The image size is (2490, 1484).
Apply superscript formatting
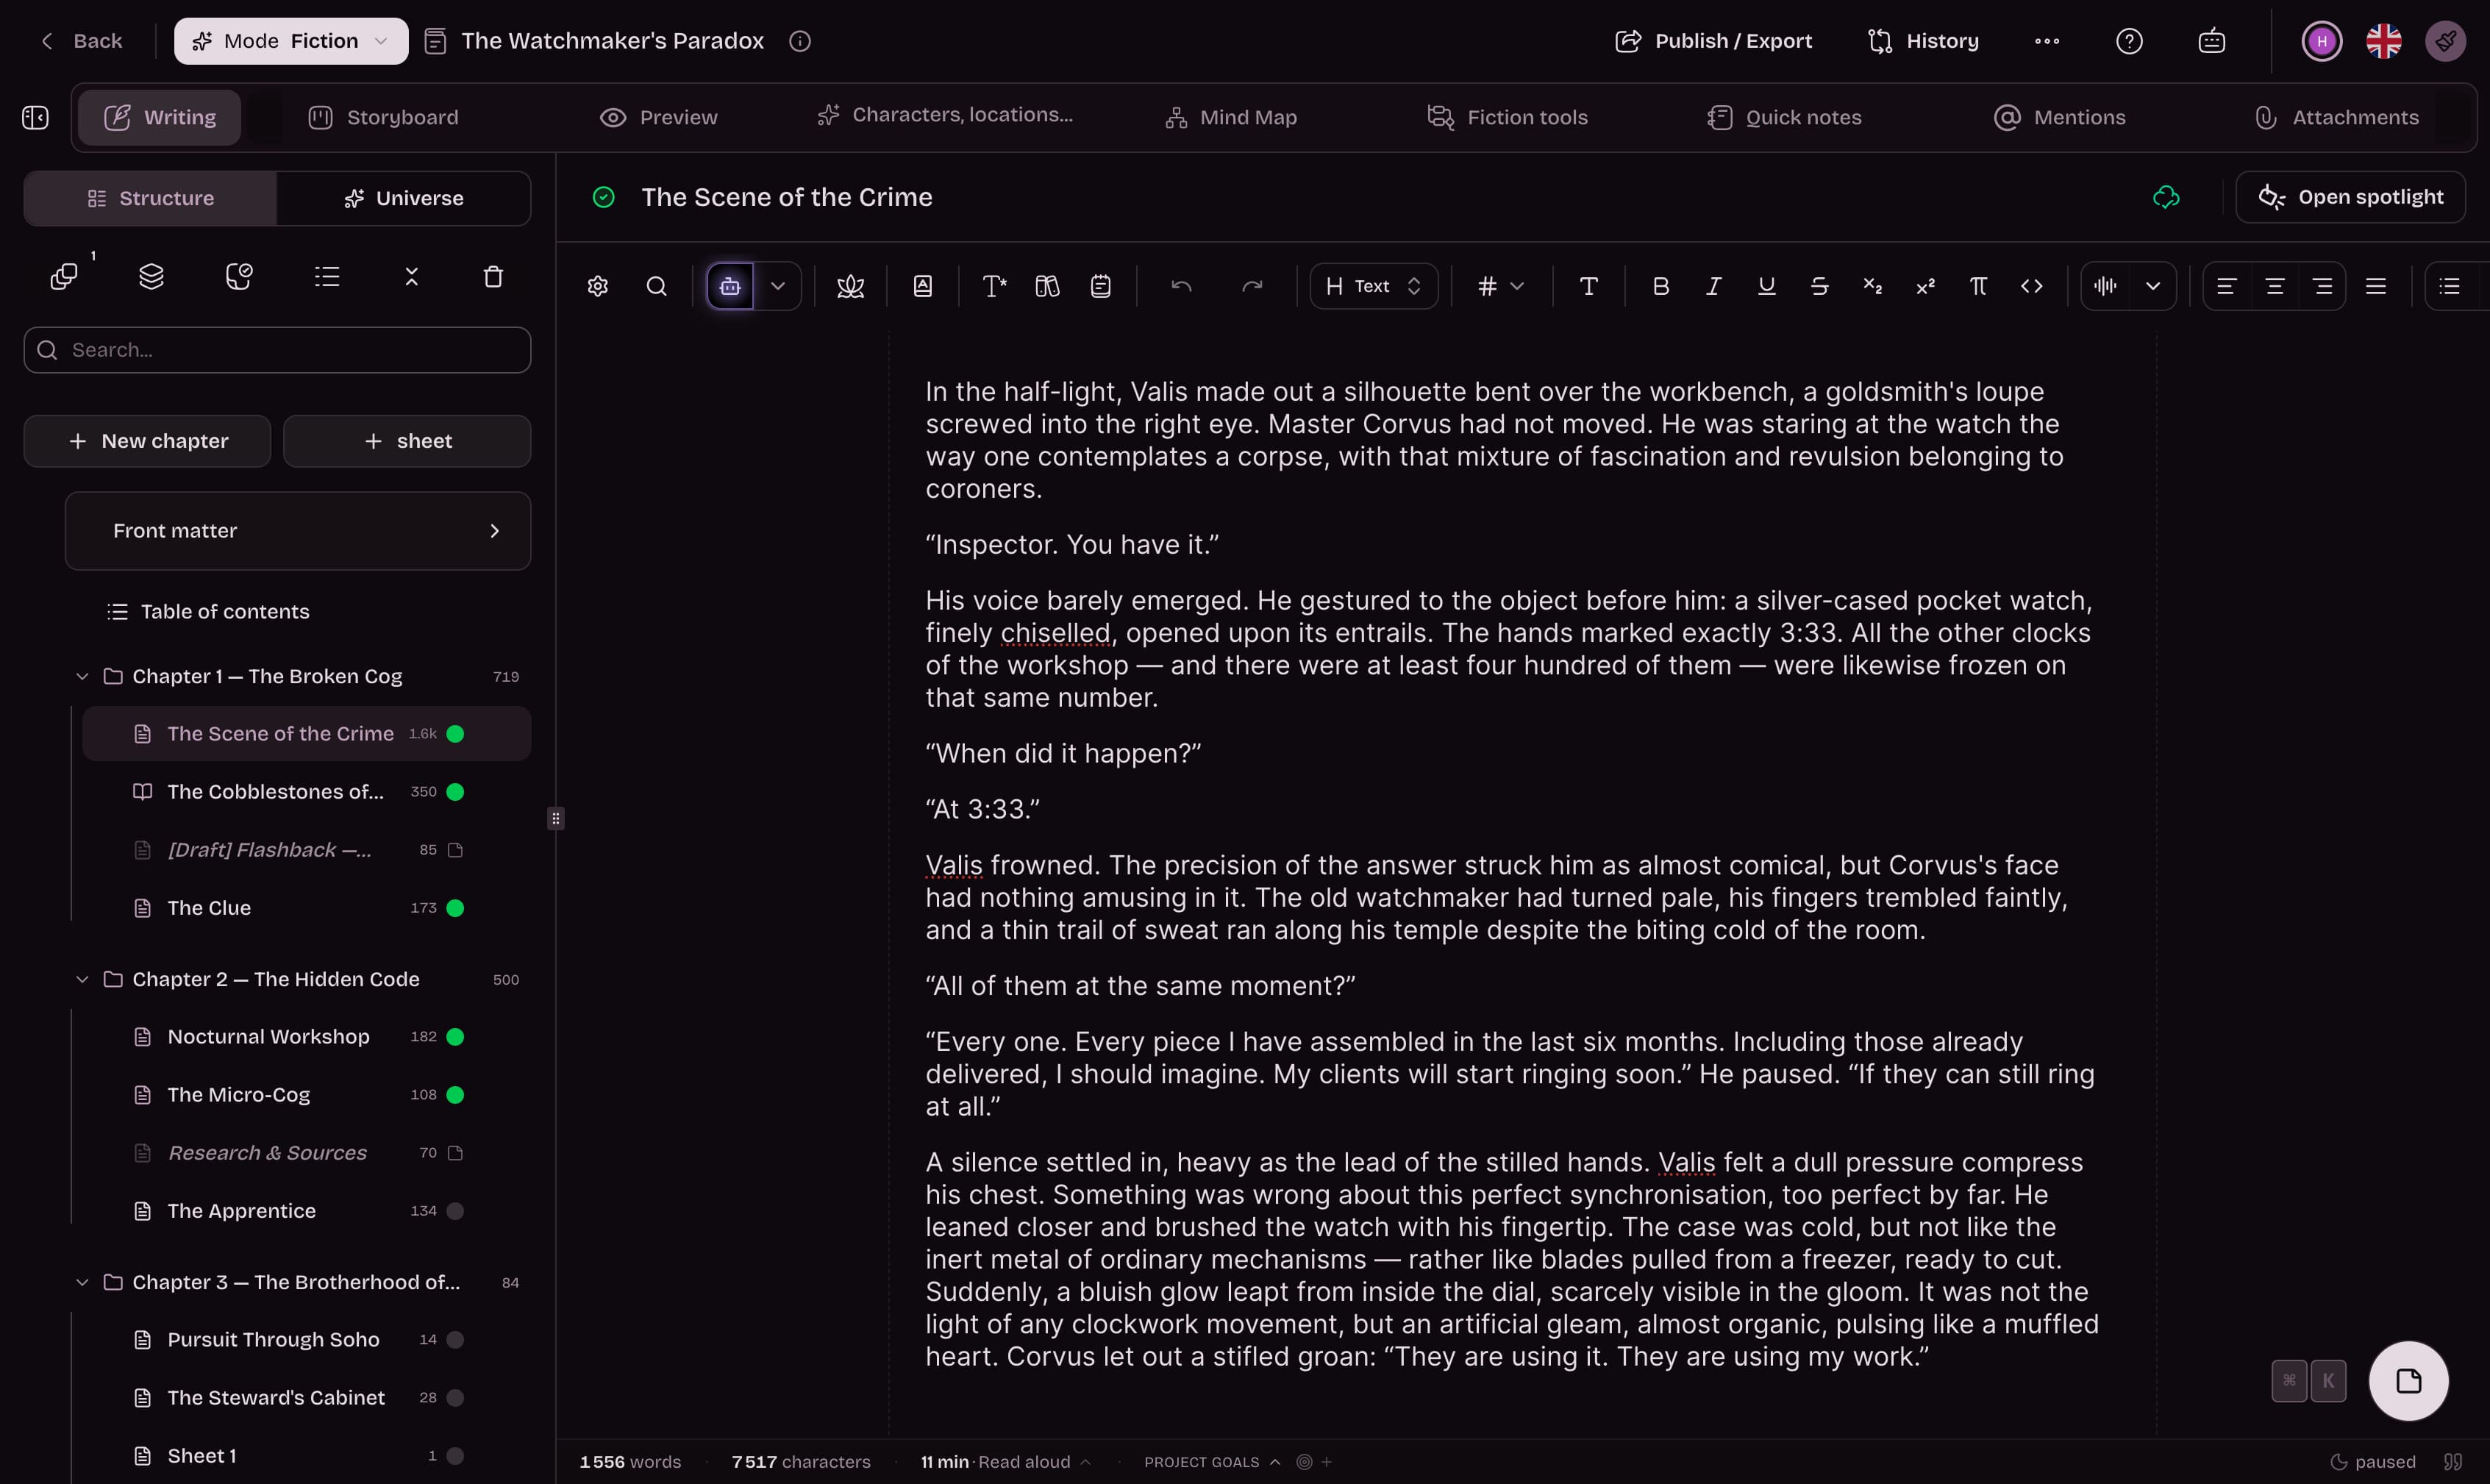point(1925,287)
